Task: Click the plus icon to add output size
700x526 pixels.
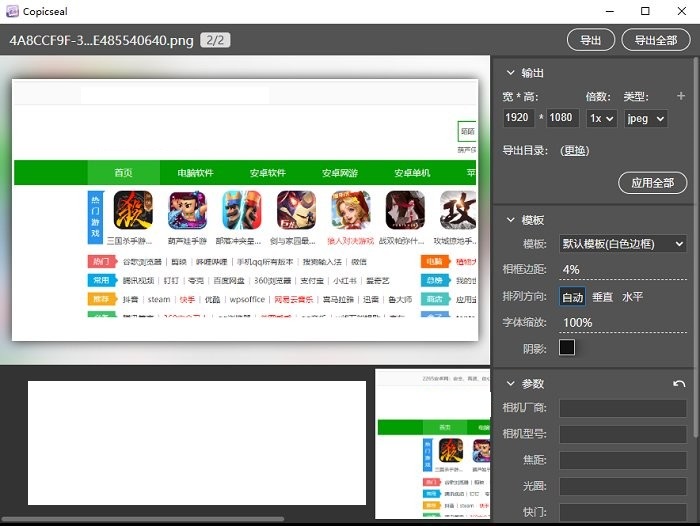Action: click(x=681, y=97)
